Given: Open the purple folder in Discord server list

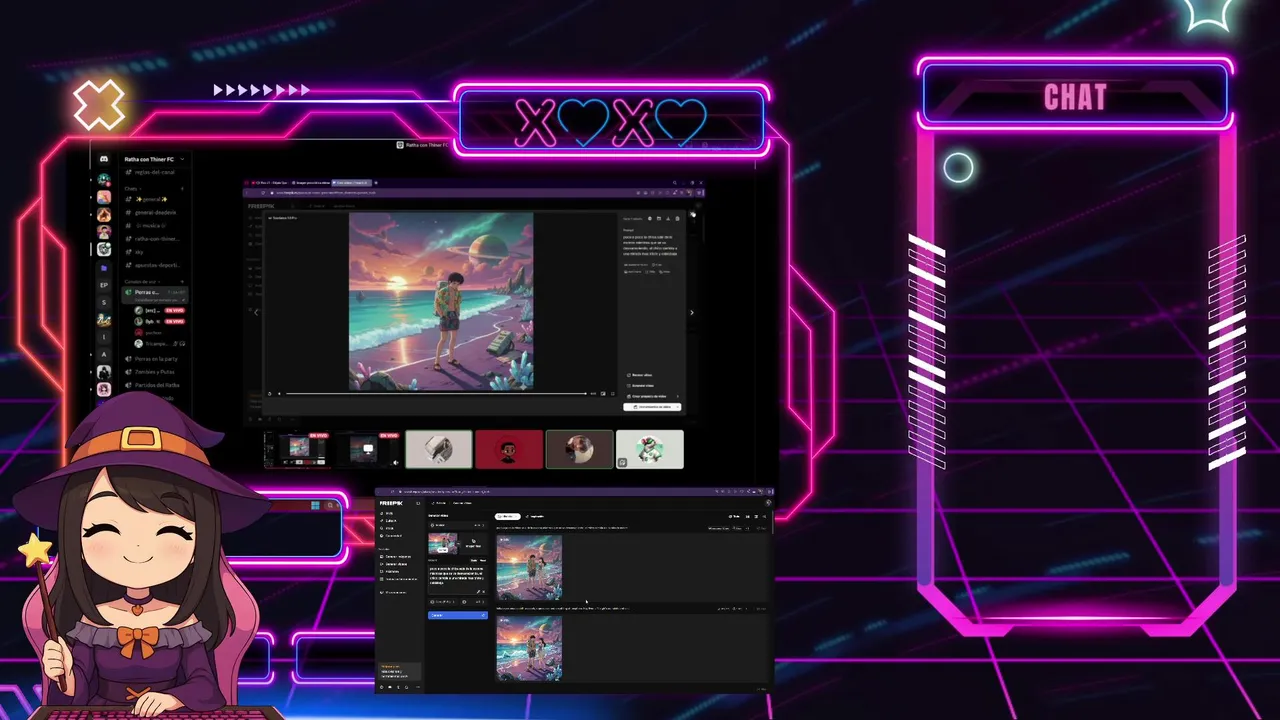Looking at the screenshot, I should tap(104, 268).
